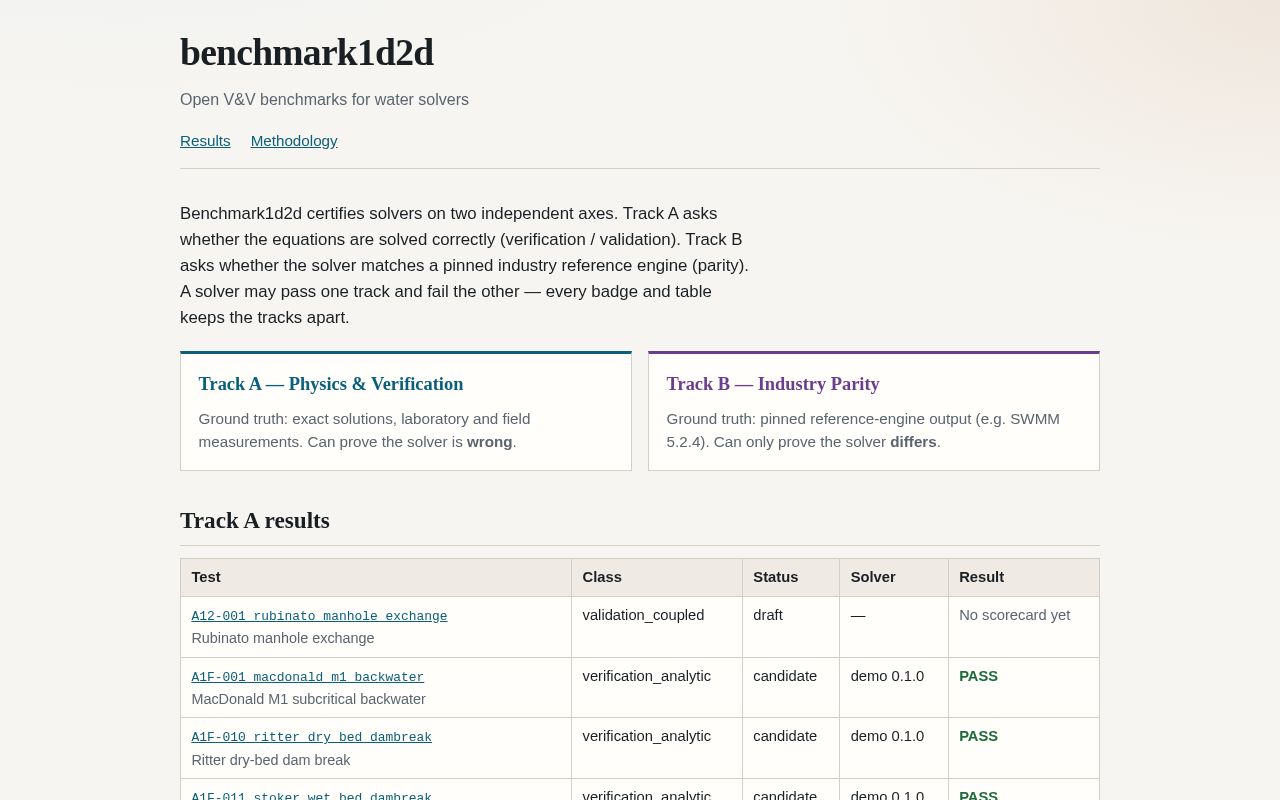
Task: Click PASS result for MacDonald M1 backwater
Action: 978,676
